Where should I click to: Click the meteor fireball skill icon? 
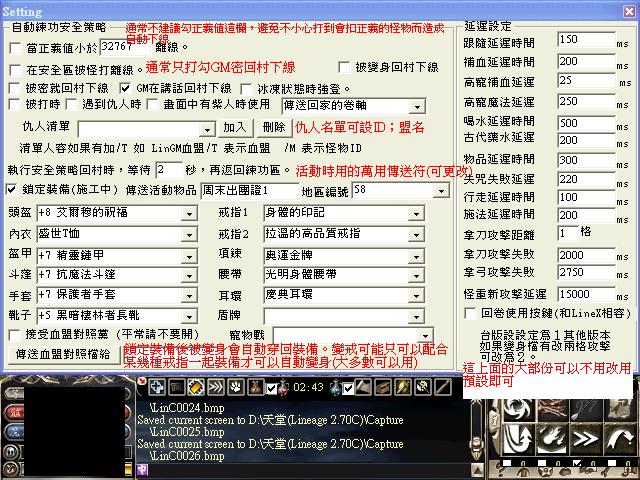(552, 438)
